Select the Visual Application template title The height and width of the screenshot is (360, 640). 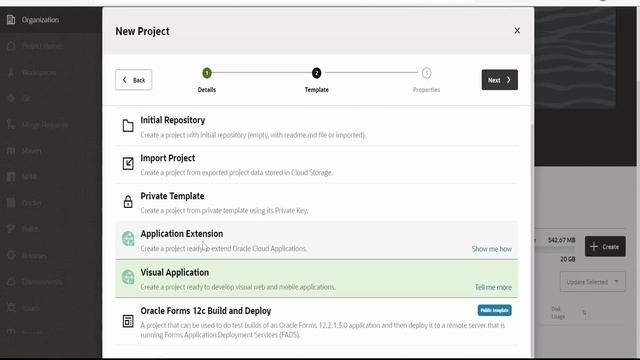click(x=175, y=272)
